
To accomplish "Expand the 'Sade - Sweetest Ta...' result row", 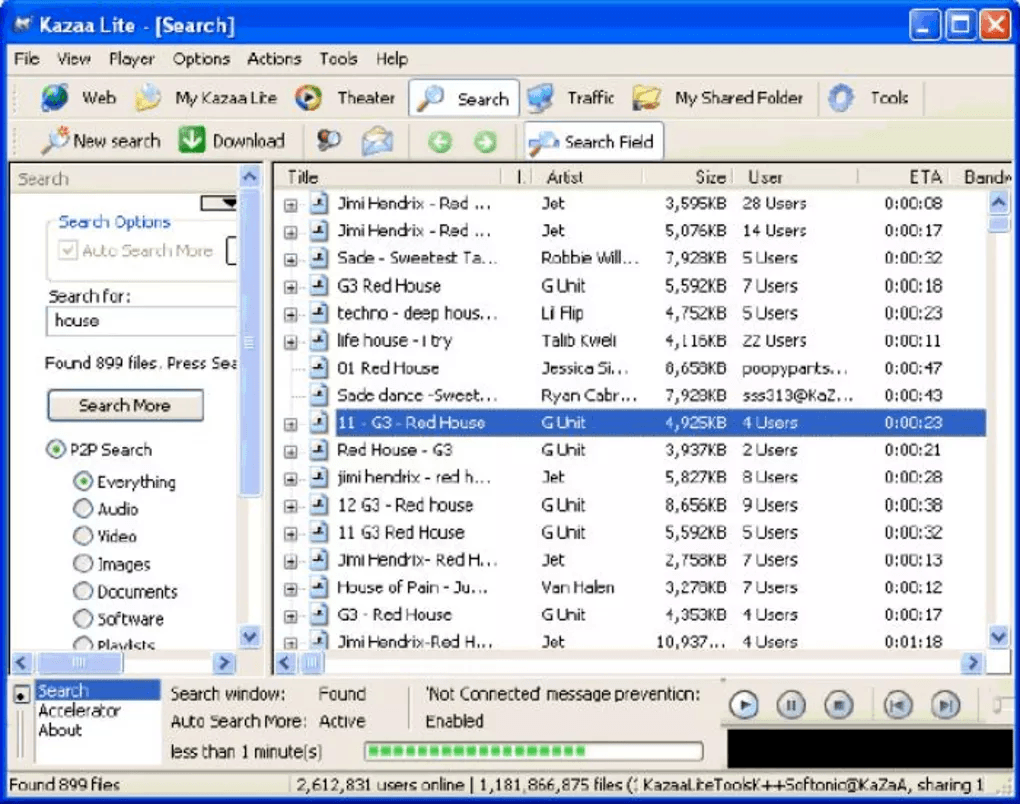I will [x=290, y=258].
